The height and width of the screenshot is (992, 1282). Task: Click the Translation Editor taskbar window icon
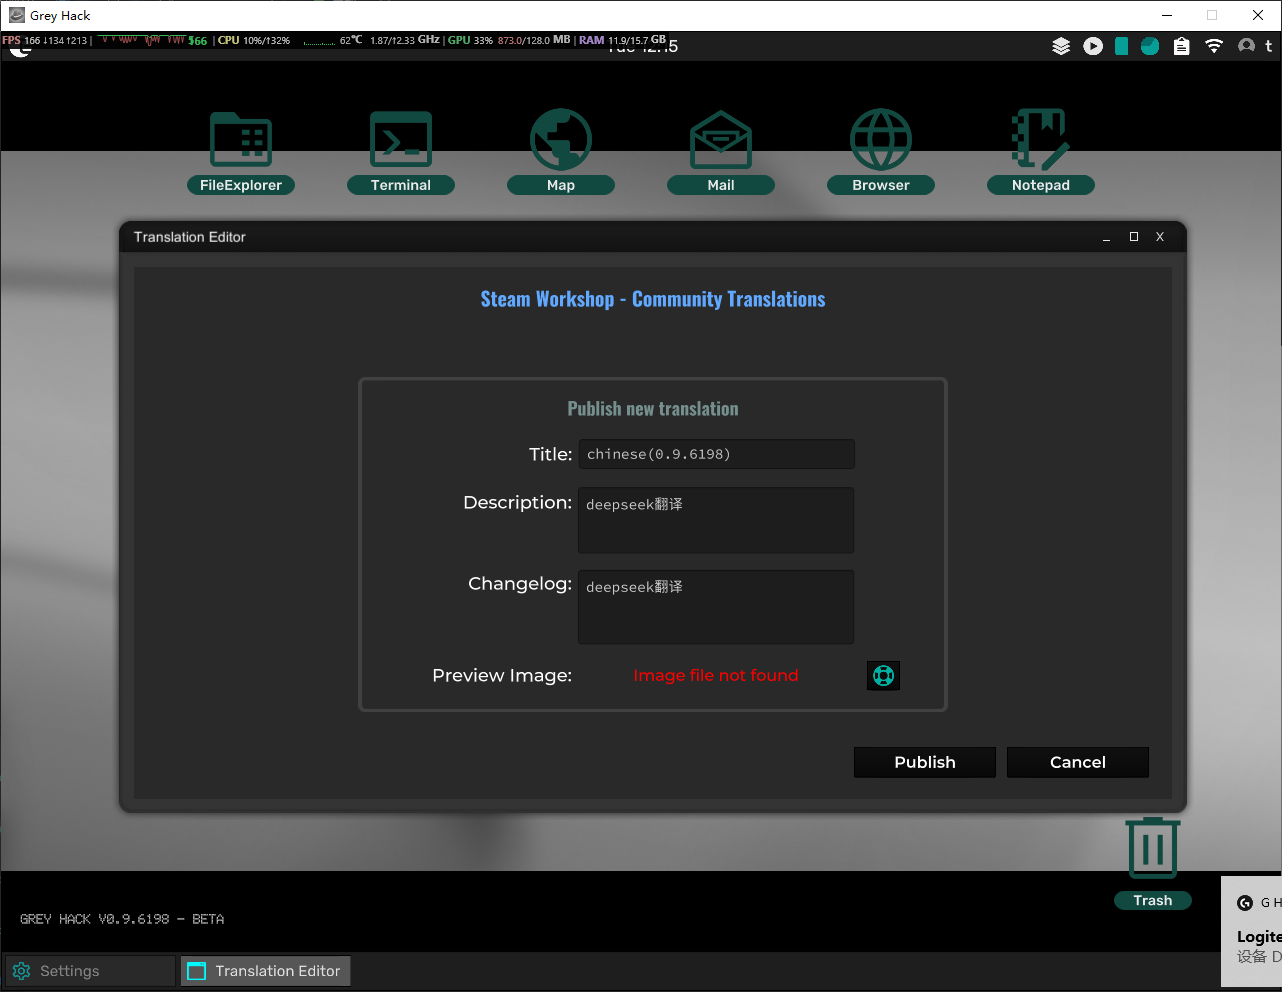coord(197,971)
